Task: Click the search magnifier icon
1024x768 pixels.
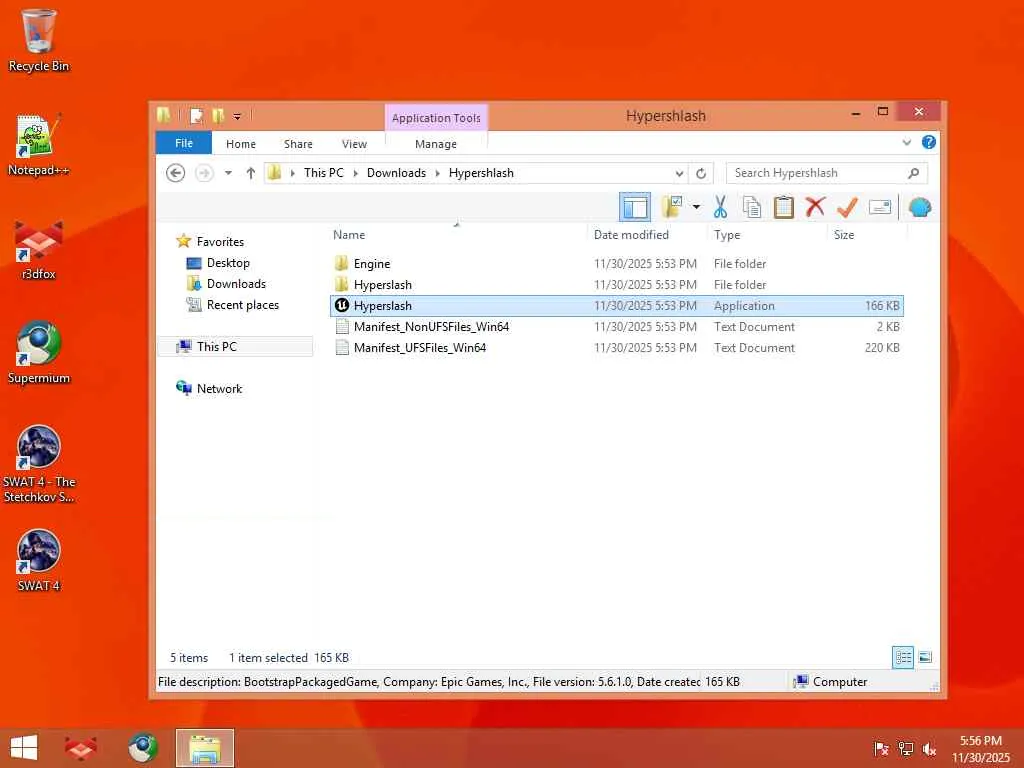Action: 914,173
